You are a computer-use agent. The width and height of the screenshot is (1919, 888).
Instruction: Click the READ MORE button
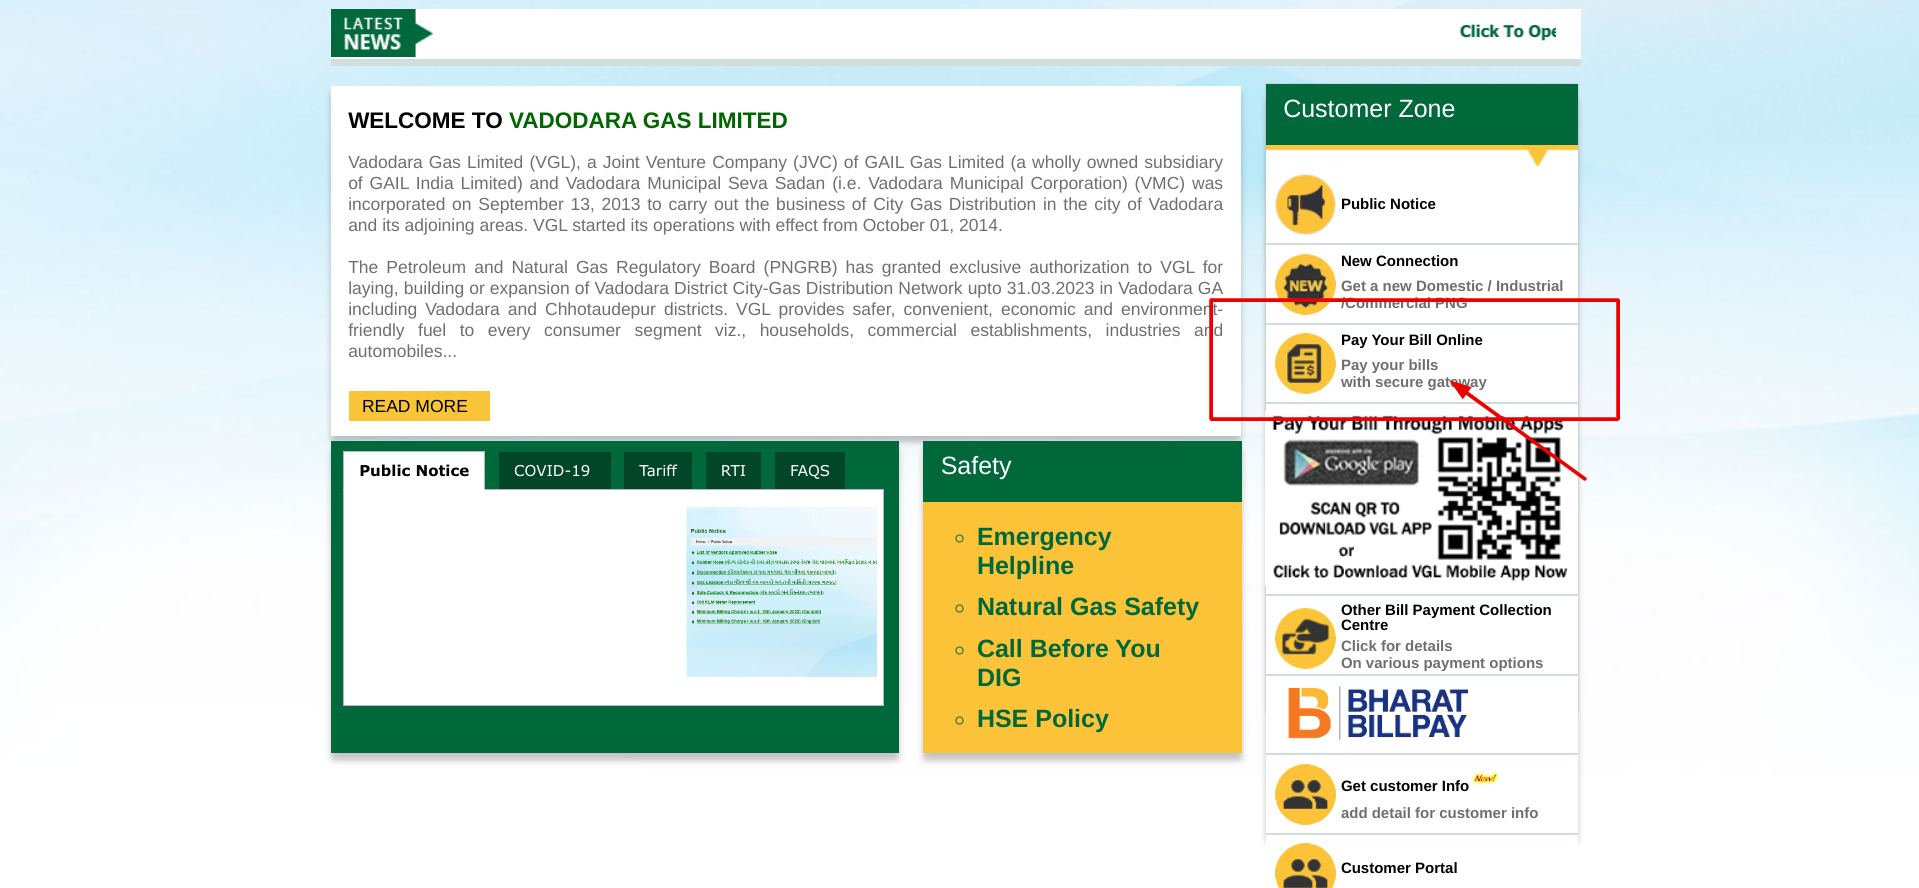418,406
